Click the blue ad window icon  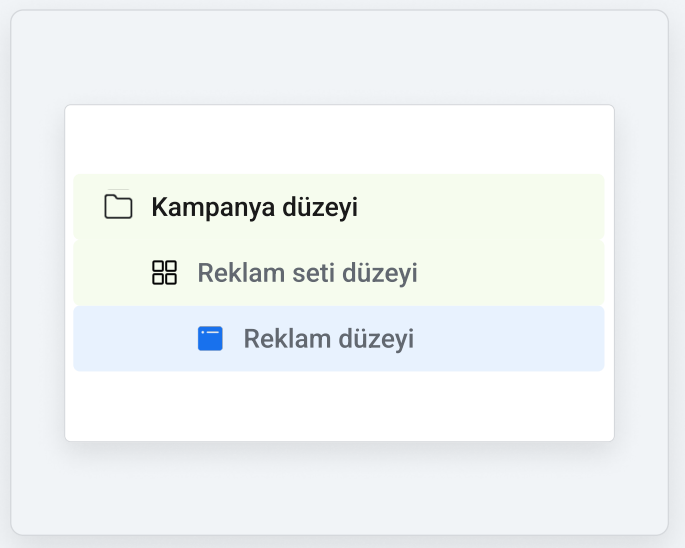(x=210, y=338)
